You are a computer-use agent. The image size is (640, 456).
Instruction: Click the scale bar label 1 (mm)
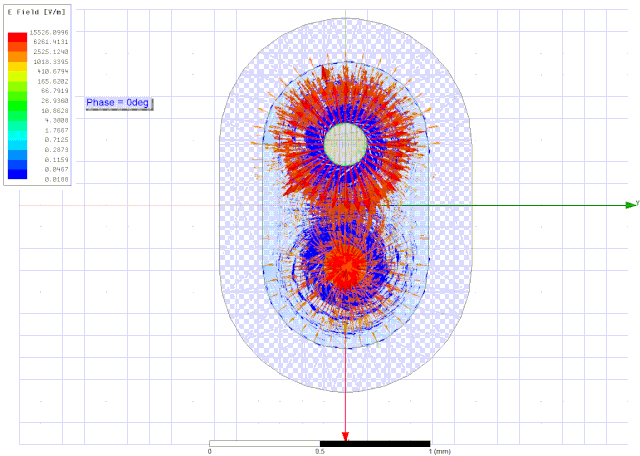[x=440, y=452]
